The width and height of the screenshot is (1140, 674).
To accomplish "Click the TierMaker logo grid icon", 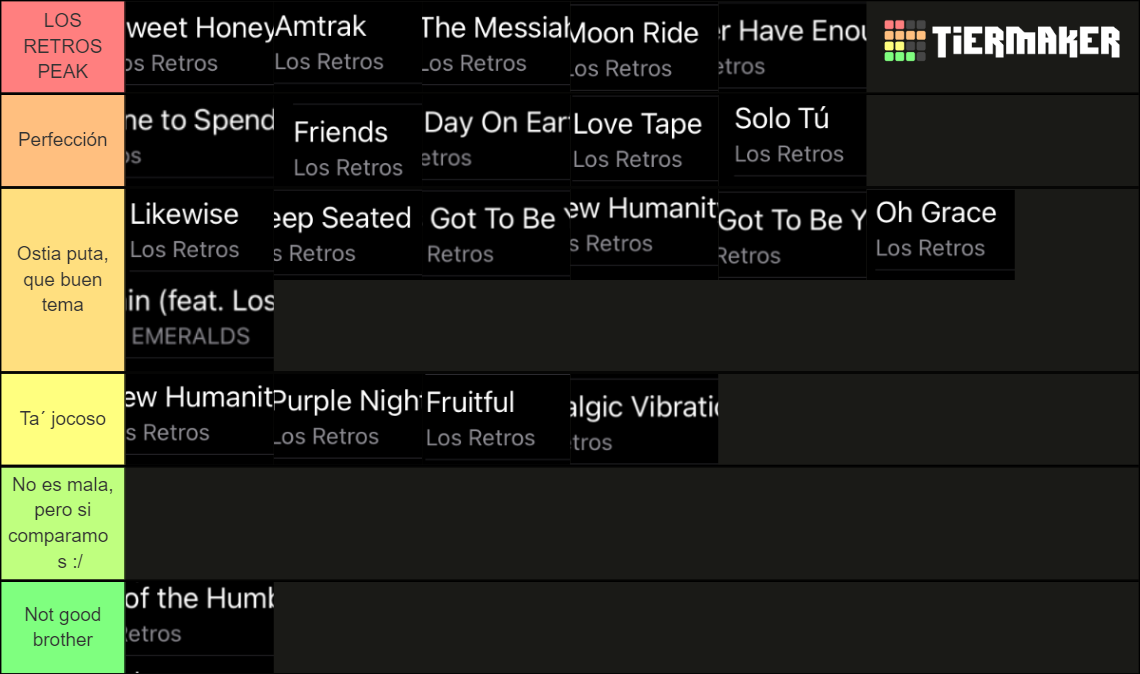I will tap(904, 41).
